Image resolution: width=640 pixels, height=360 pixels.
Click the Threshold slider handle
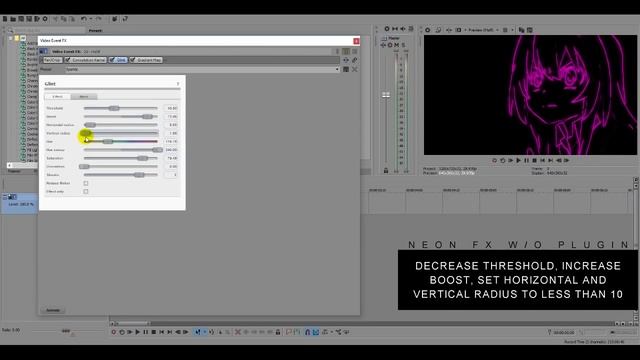coord(114,108)
